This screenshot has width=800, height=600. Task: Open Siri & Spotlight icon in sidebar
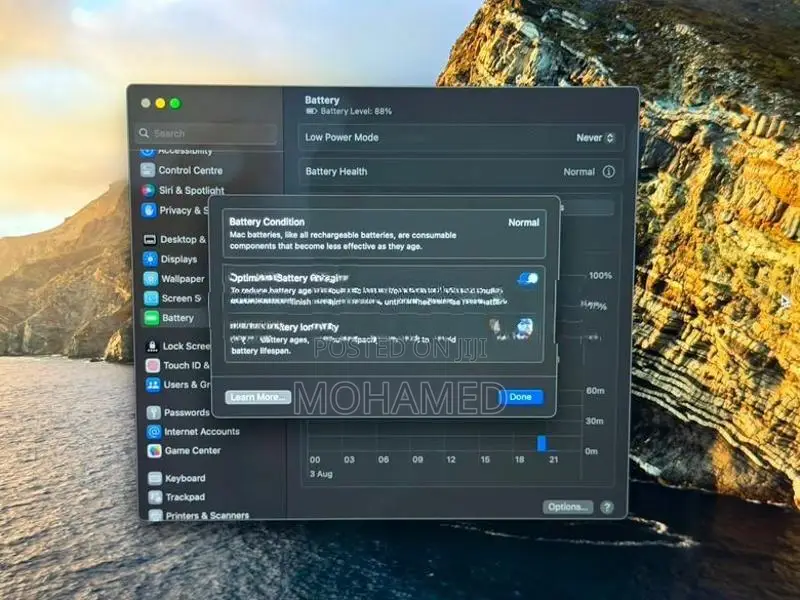pyautogui.click(x=148, y=190)
